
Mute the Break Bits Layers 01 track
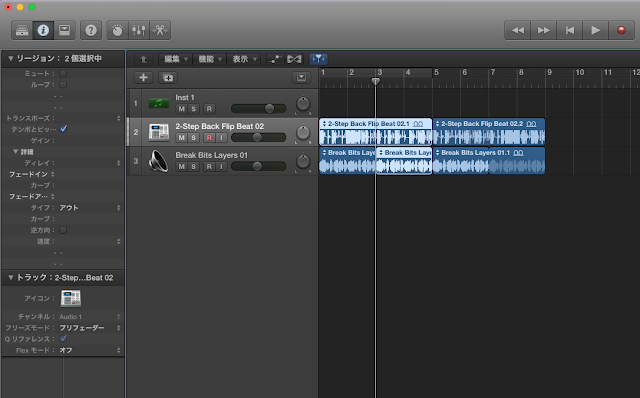point(181,167)
